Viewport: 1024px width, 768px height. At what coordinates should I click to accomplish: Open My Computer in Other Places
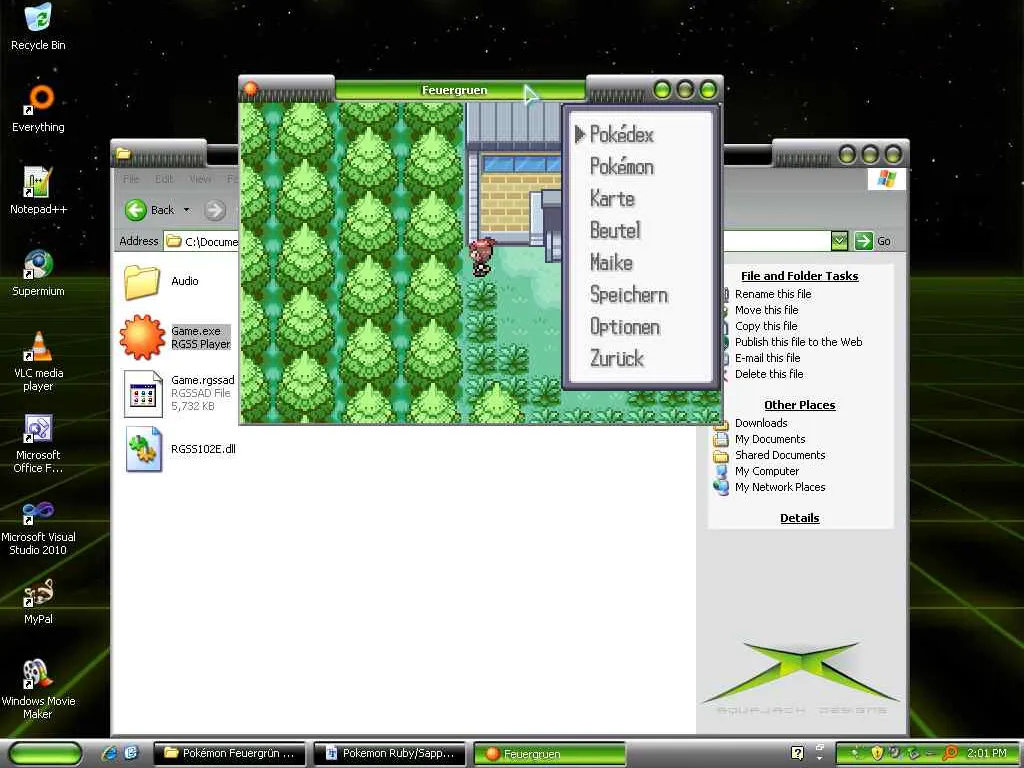click(x=767, y=471)
